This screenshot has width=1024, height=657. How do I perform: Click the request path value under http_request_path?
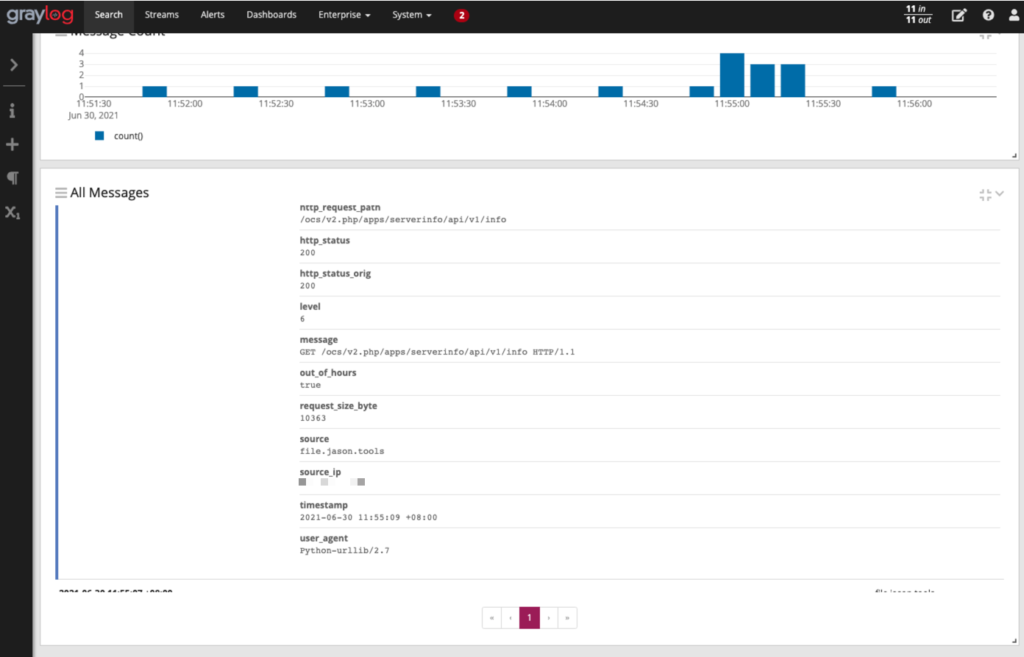(403, 220)
